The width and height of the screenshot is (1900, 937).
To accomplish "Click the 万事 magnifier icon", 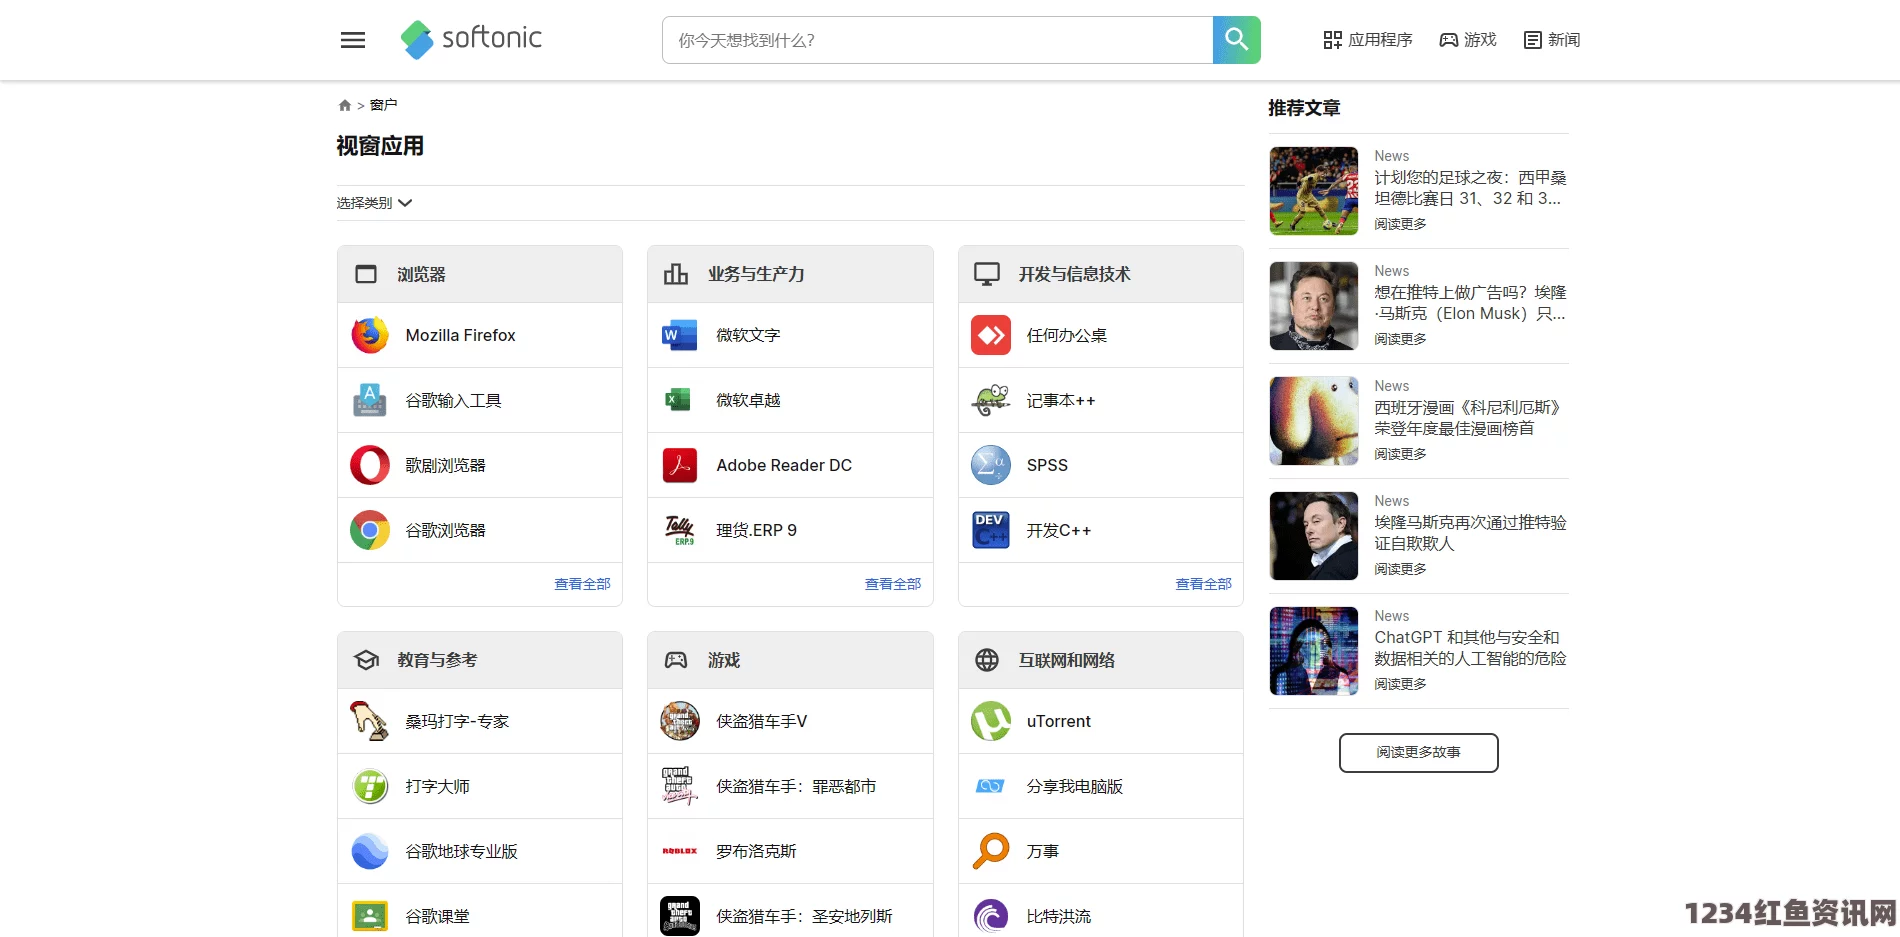I will [991, 851].
